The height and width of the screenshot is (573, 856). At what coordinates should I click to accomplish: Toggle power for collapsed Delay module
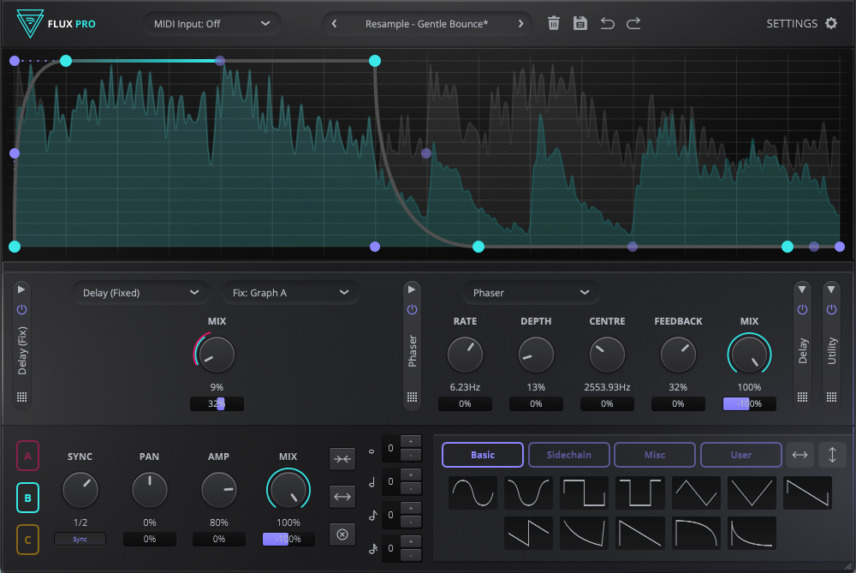point(802,309)
